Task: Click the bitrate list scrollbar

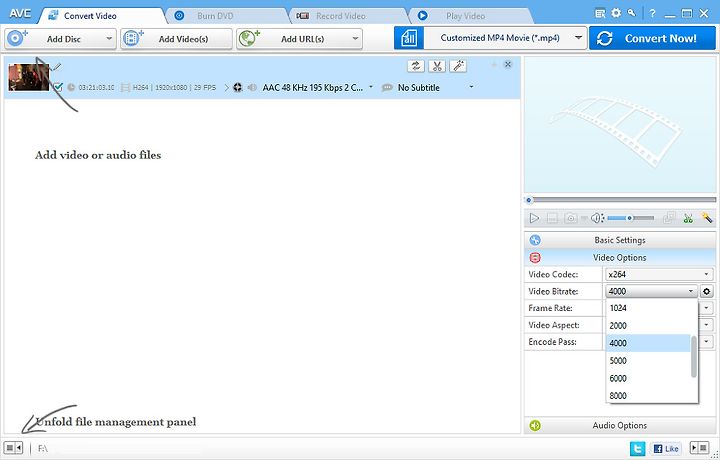Action: click(x=694, y=356)
